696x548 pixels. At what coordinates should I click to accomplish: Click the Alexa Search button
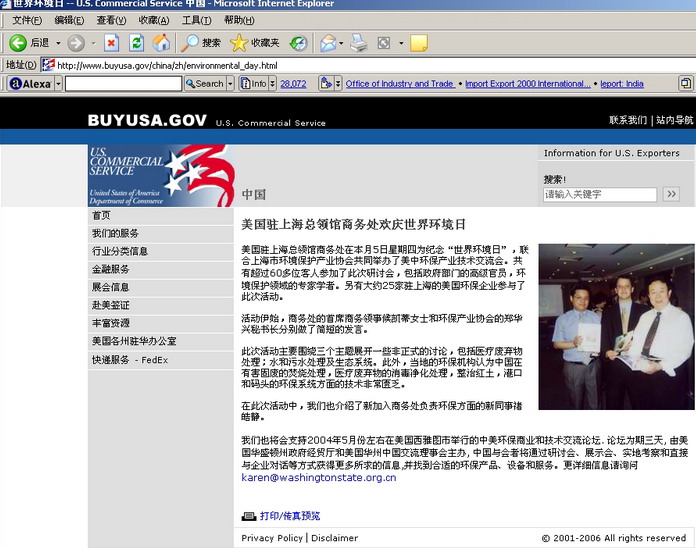pos(205,83)
